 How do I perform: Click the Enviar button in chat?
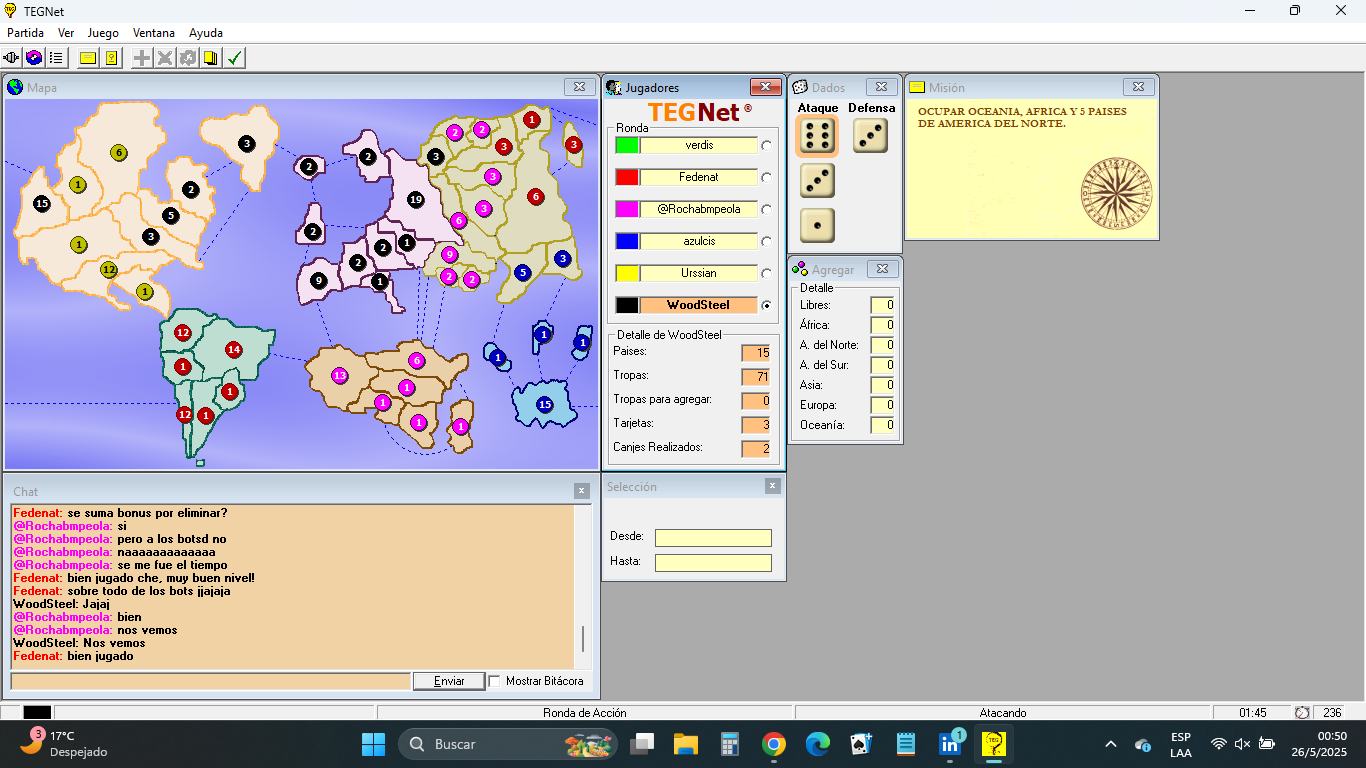point(449,681)
